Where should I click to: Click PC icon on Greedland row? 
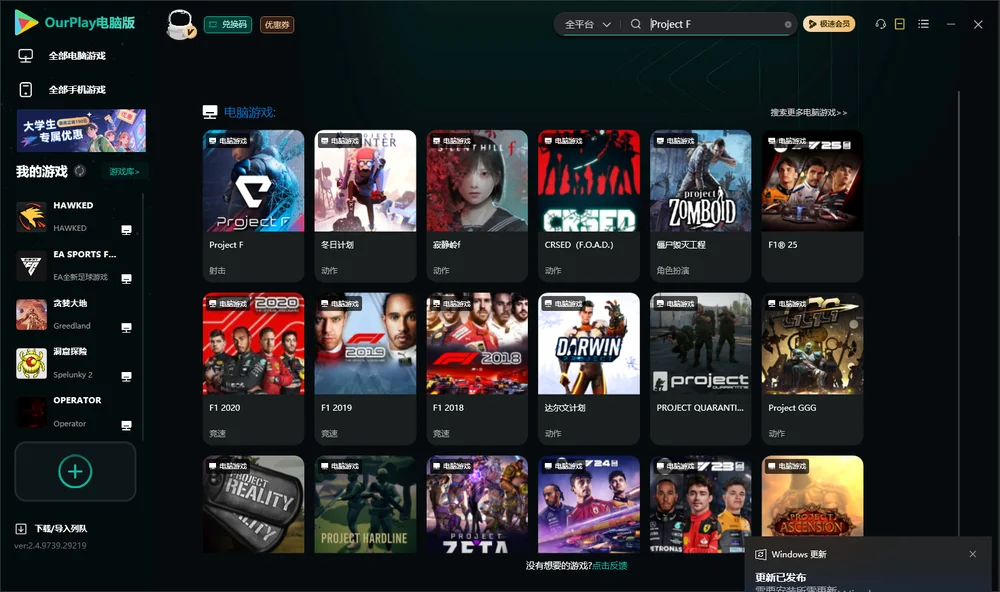126,328
